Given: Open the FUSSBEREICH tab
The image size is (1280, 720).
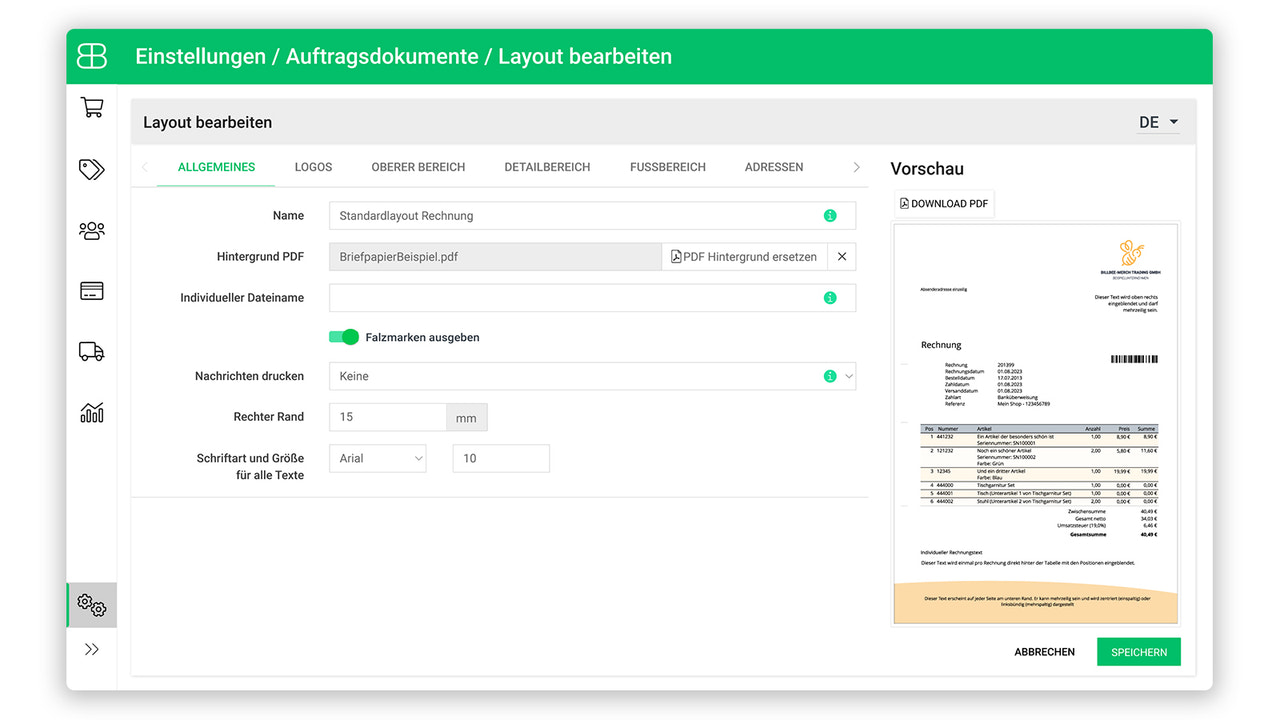Looking at the screenshot, I should pos(667,167).
